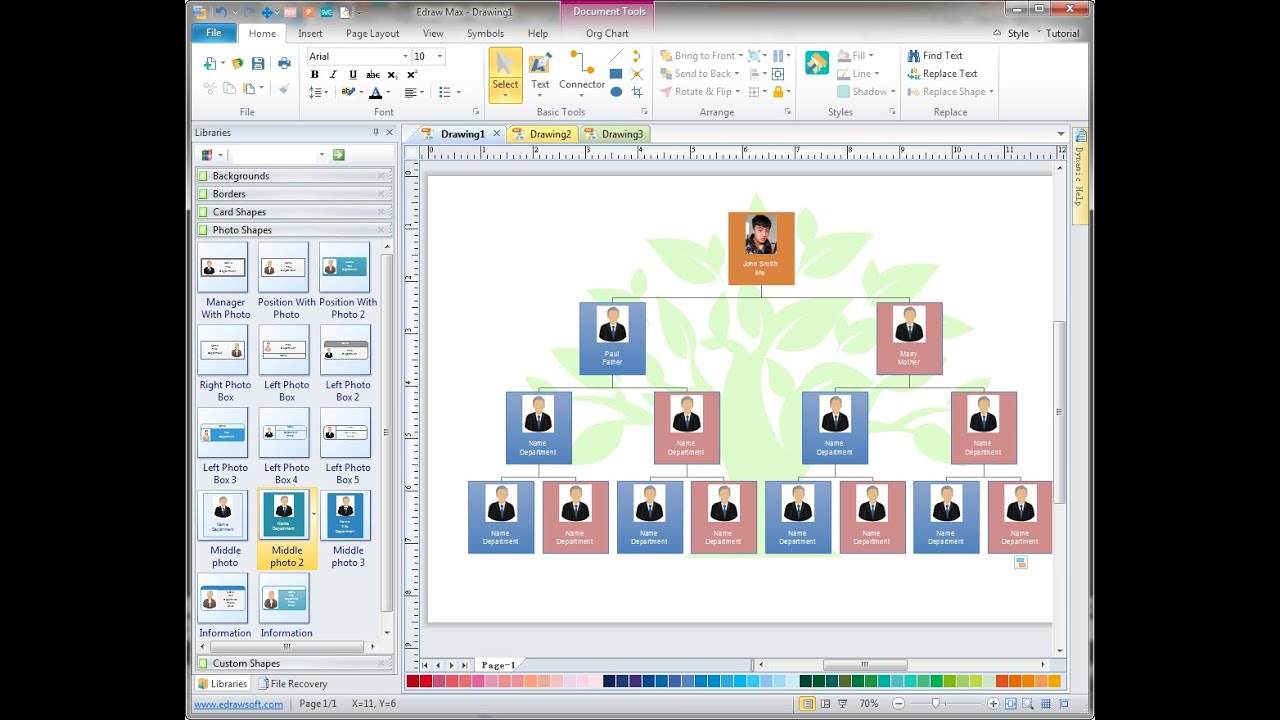Open the font size dropdown
The image size is (1280, 720).
click(440, 57)
